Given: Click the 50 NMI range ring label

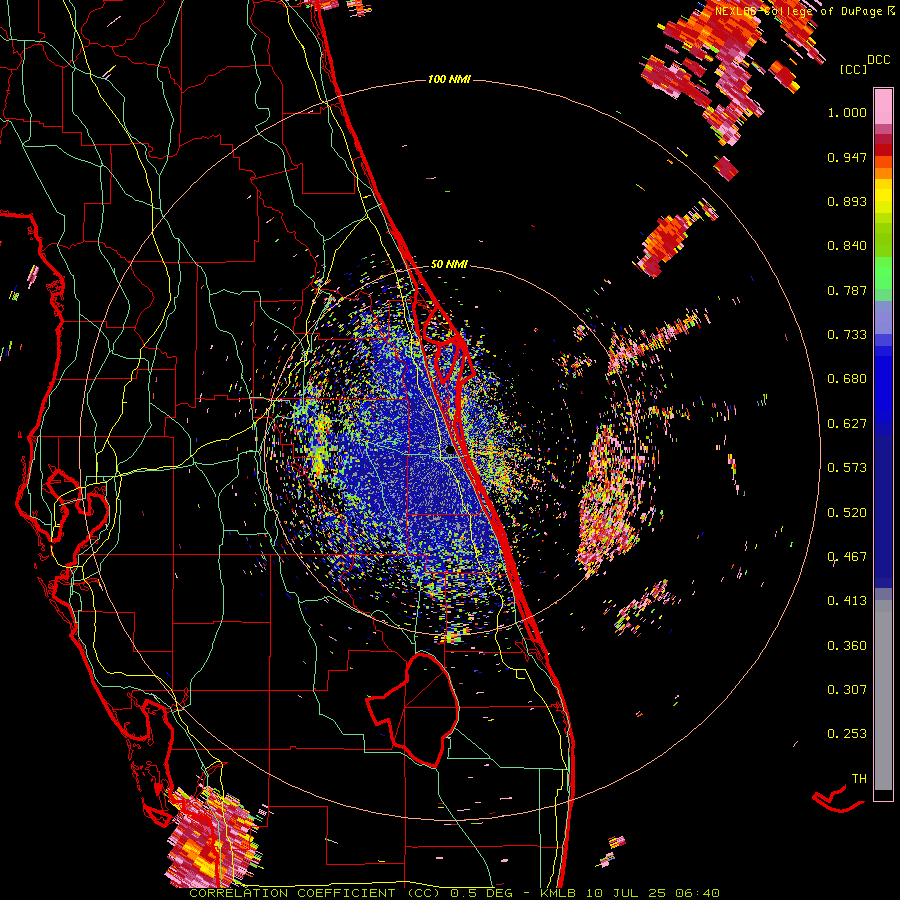Looking at the screenshot, I should (449, 264).
